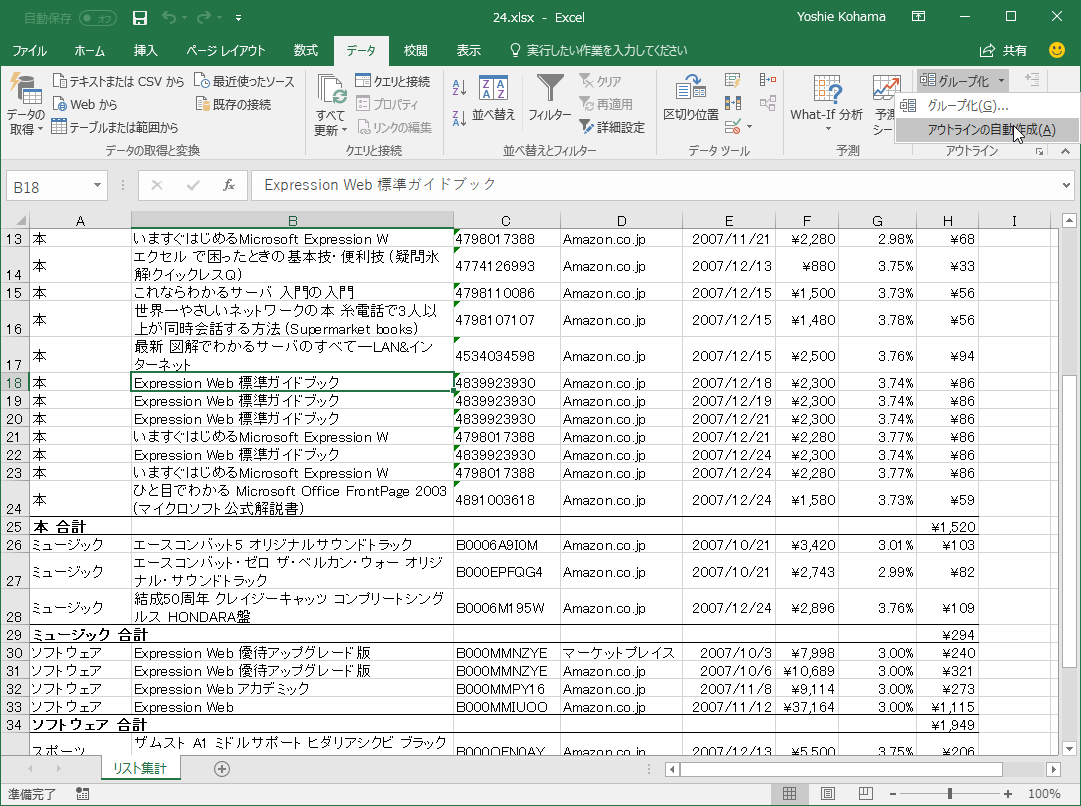Click the horizontal scrollbar thumb
Image resolution: width=1081 pixels, height=806 pixels.
point(841,769)
